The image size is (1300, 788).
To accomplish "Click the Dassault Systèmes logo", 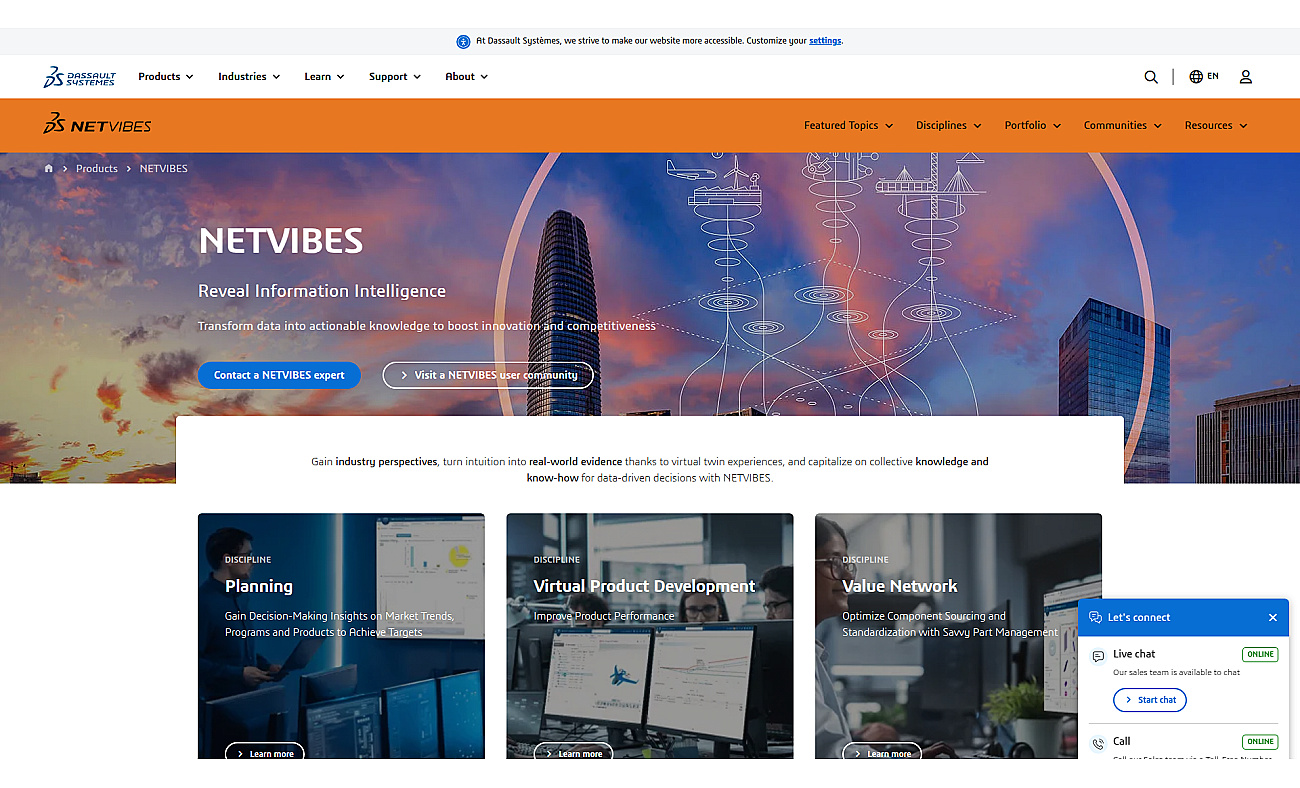I will click(x=80, y=77).
